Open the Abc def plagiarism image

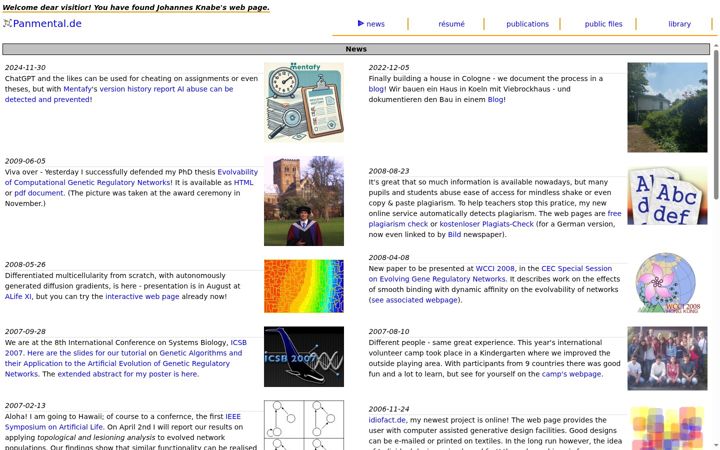(667, 196)
